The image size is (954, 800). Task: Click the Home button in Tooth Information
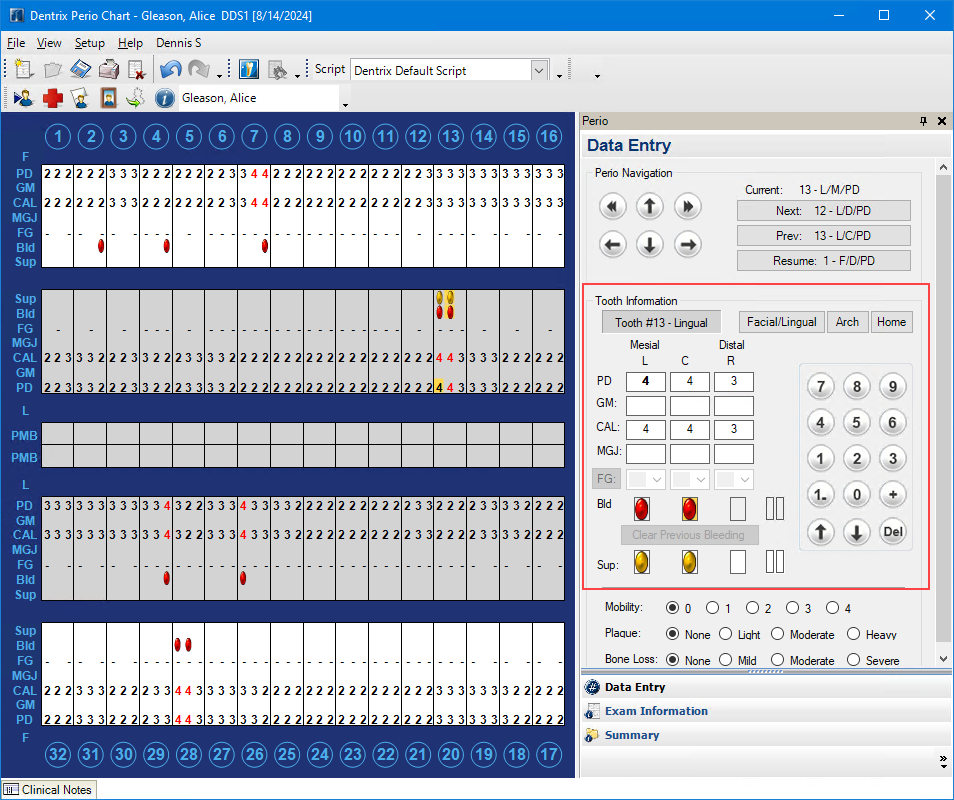(892, 321)
